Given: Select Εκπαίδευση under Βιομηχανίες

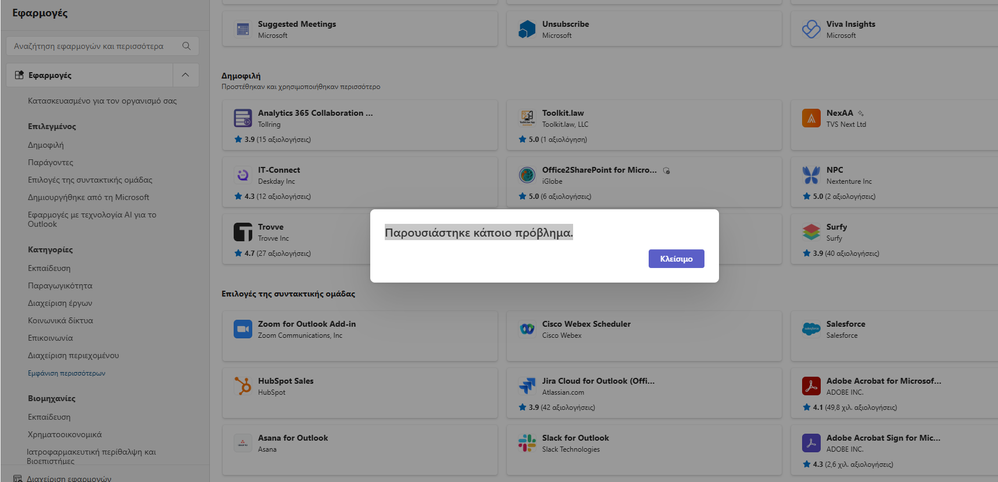Looking at the screenshot, I should 49,417.
